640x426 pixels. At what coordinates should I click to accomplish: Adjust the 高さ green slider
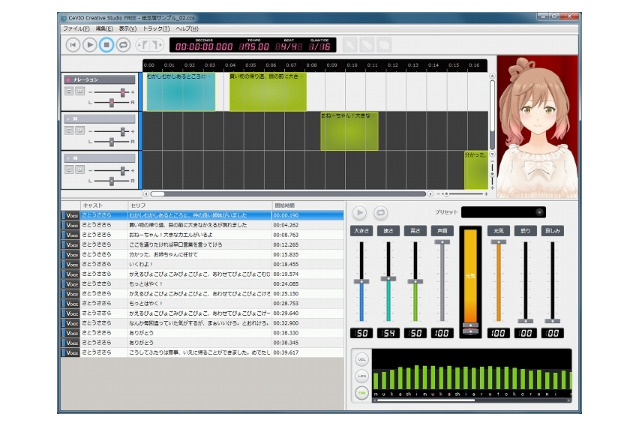point(415,282)
